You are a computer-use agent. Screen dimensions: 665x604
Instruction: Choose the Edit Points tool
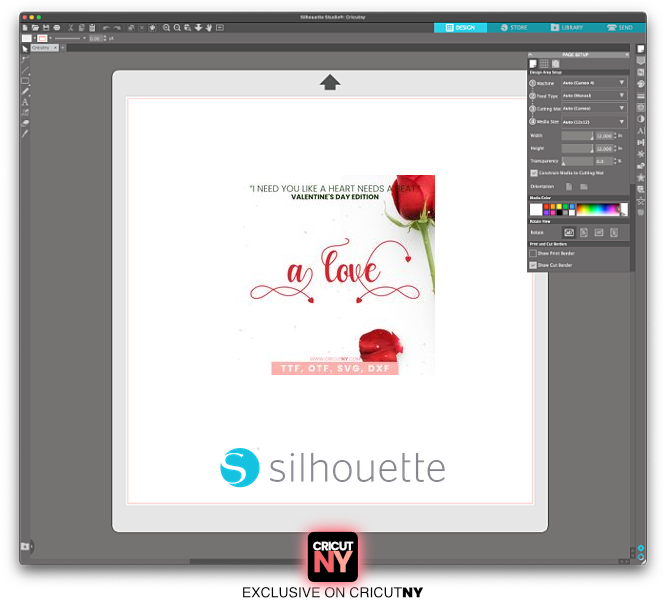pos(25,60)
